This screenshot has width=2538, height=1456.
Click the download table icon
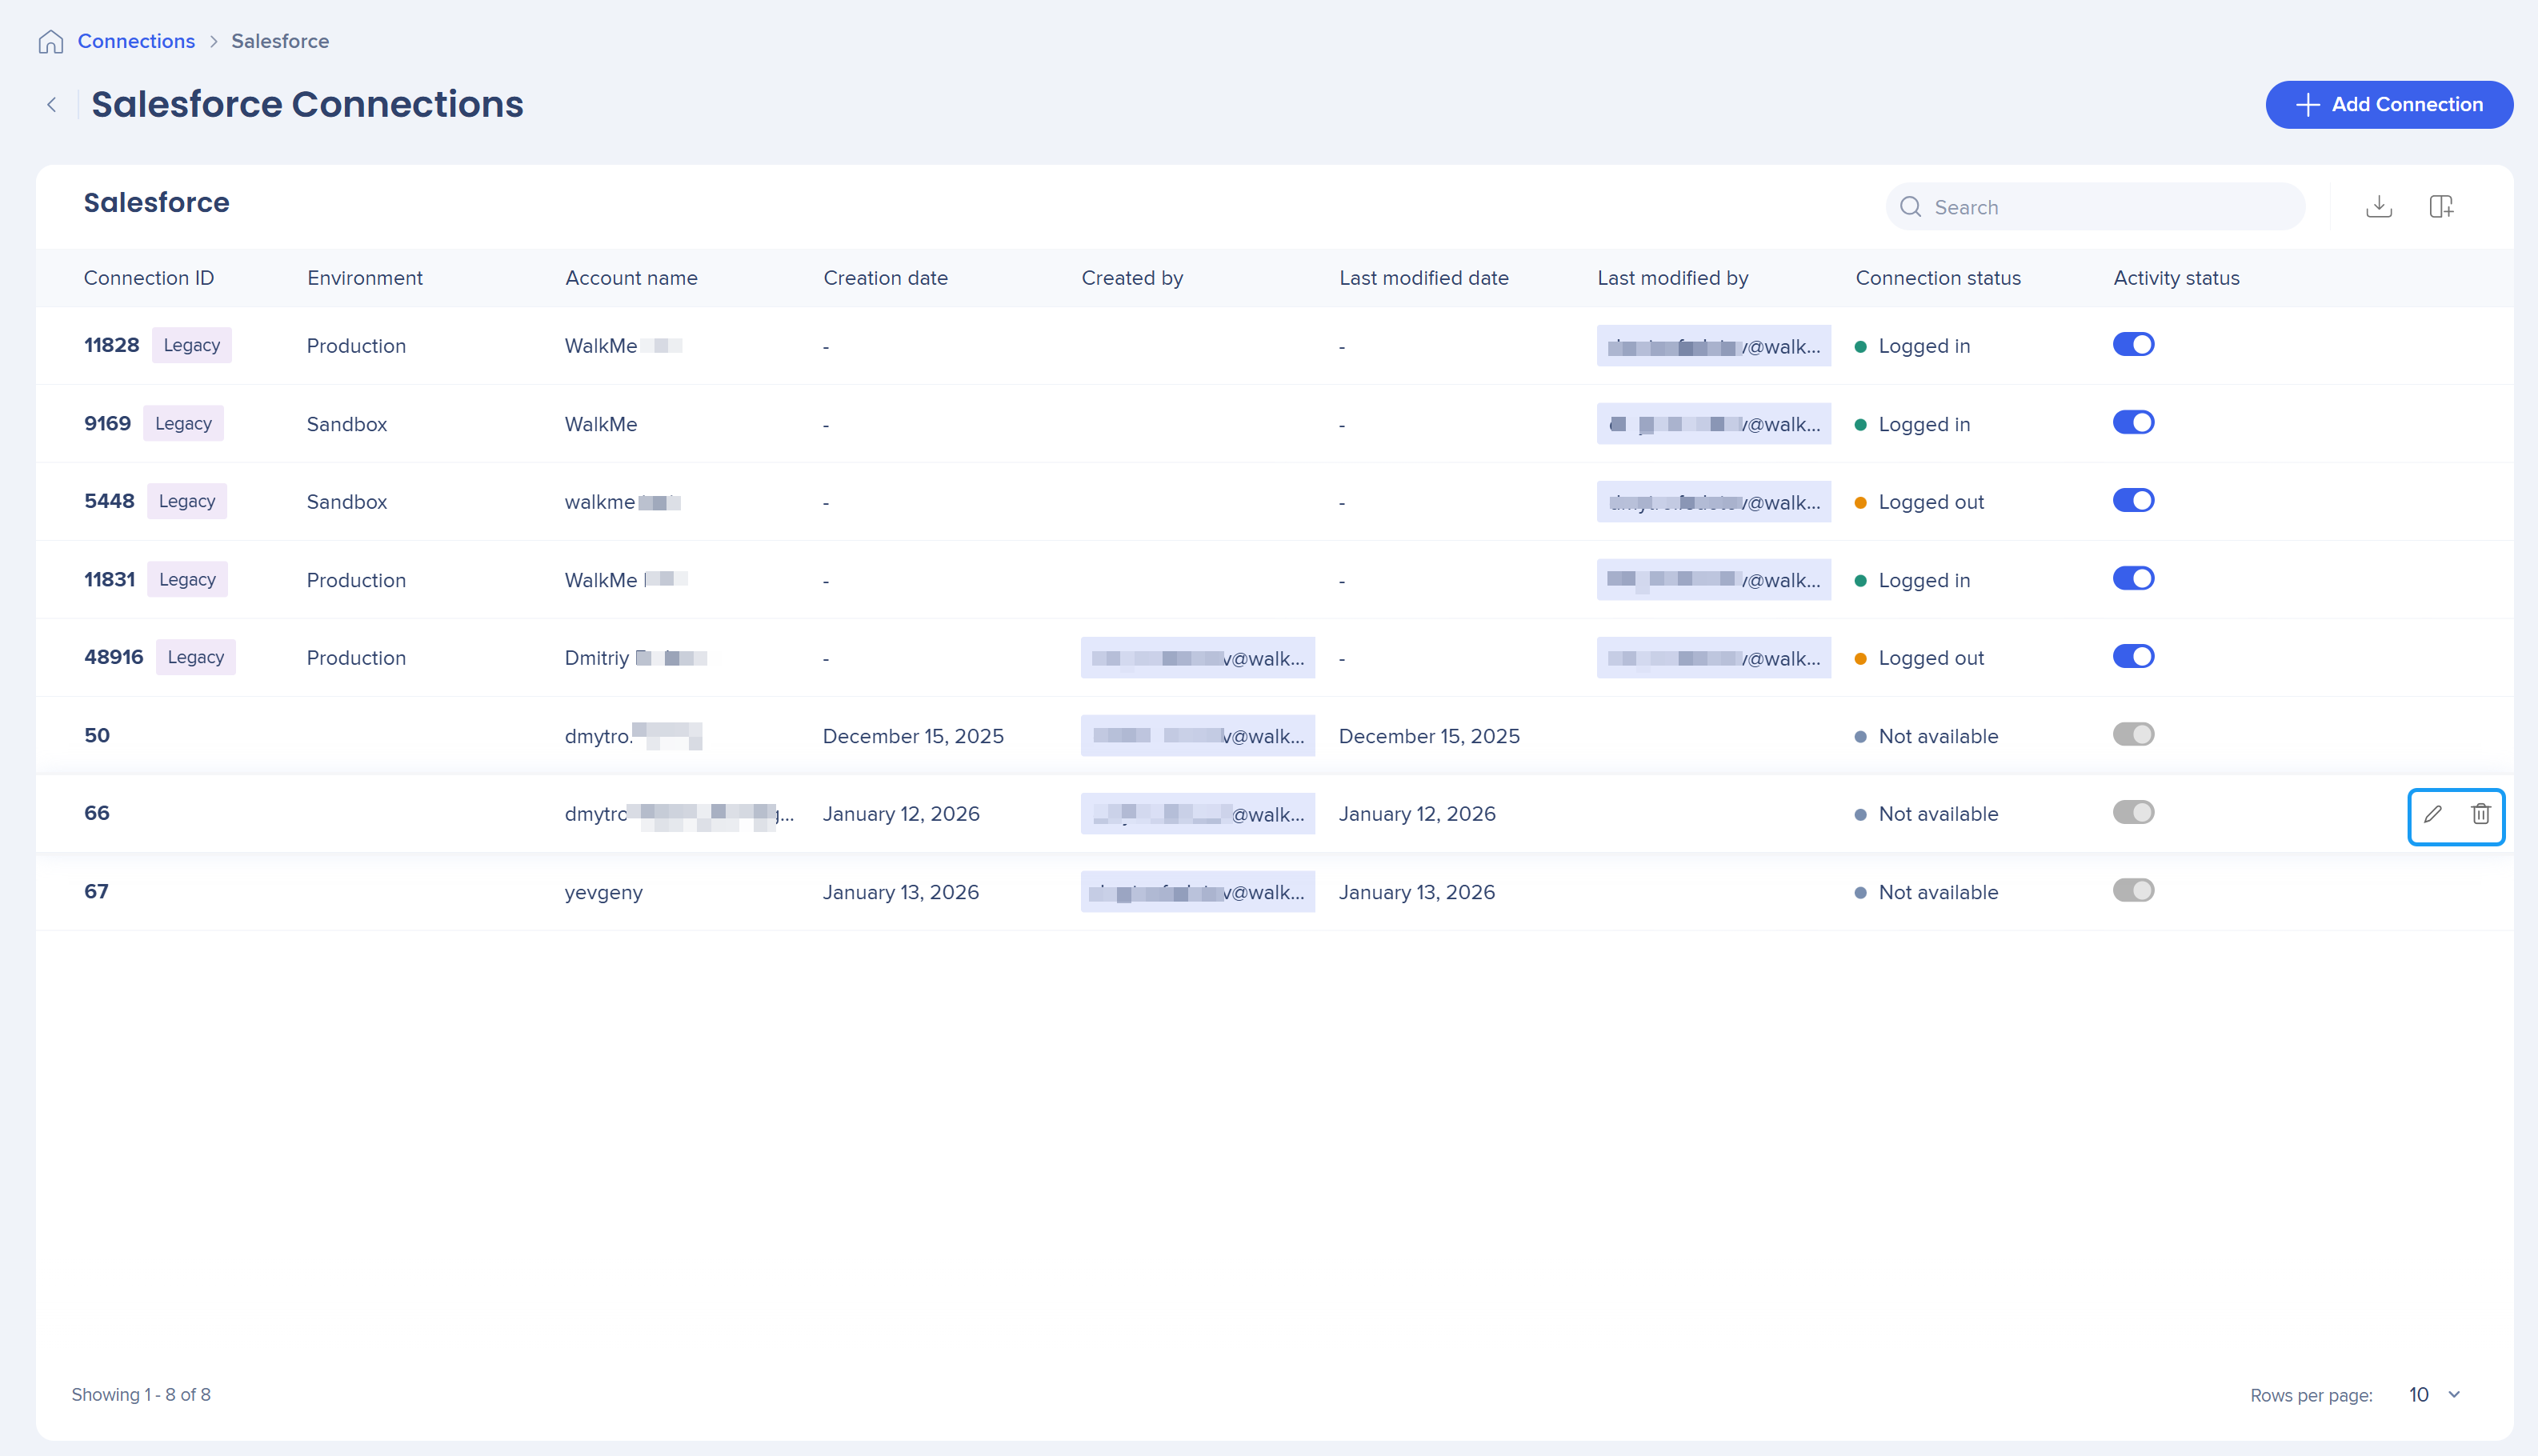click(x=2379, y=207)
